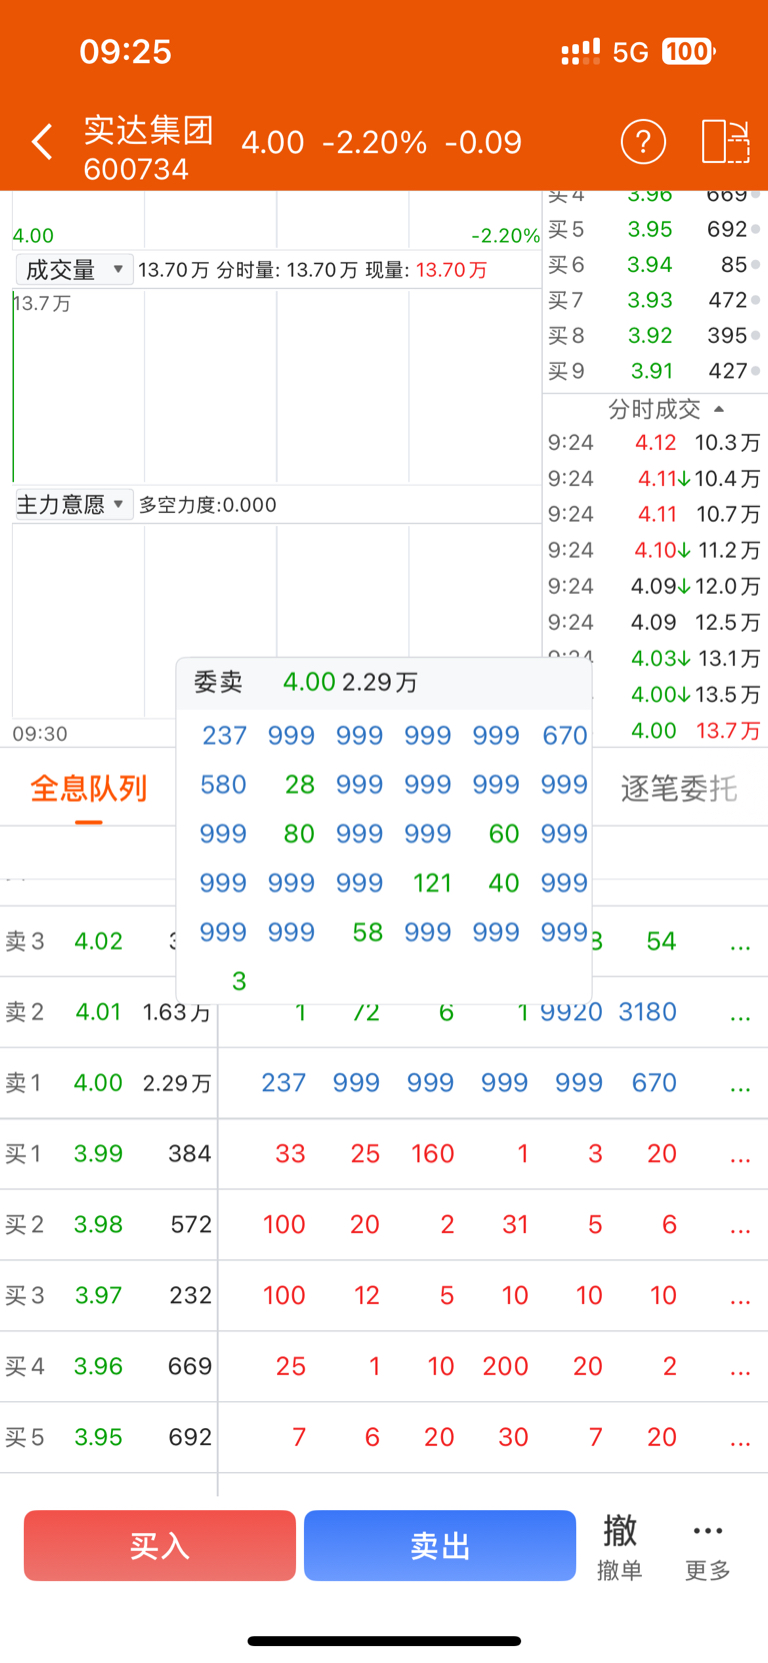Tap the 现量 13.70万 value
768x1663 pixels.
[451, 270]
